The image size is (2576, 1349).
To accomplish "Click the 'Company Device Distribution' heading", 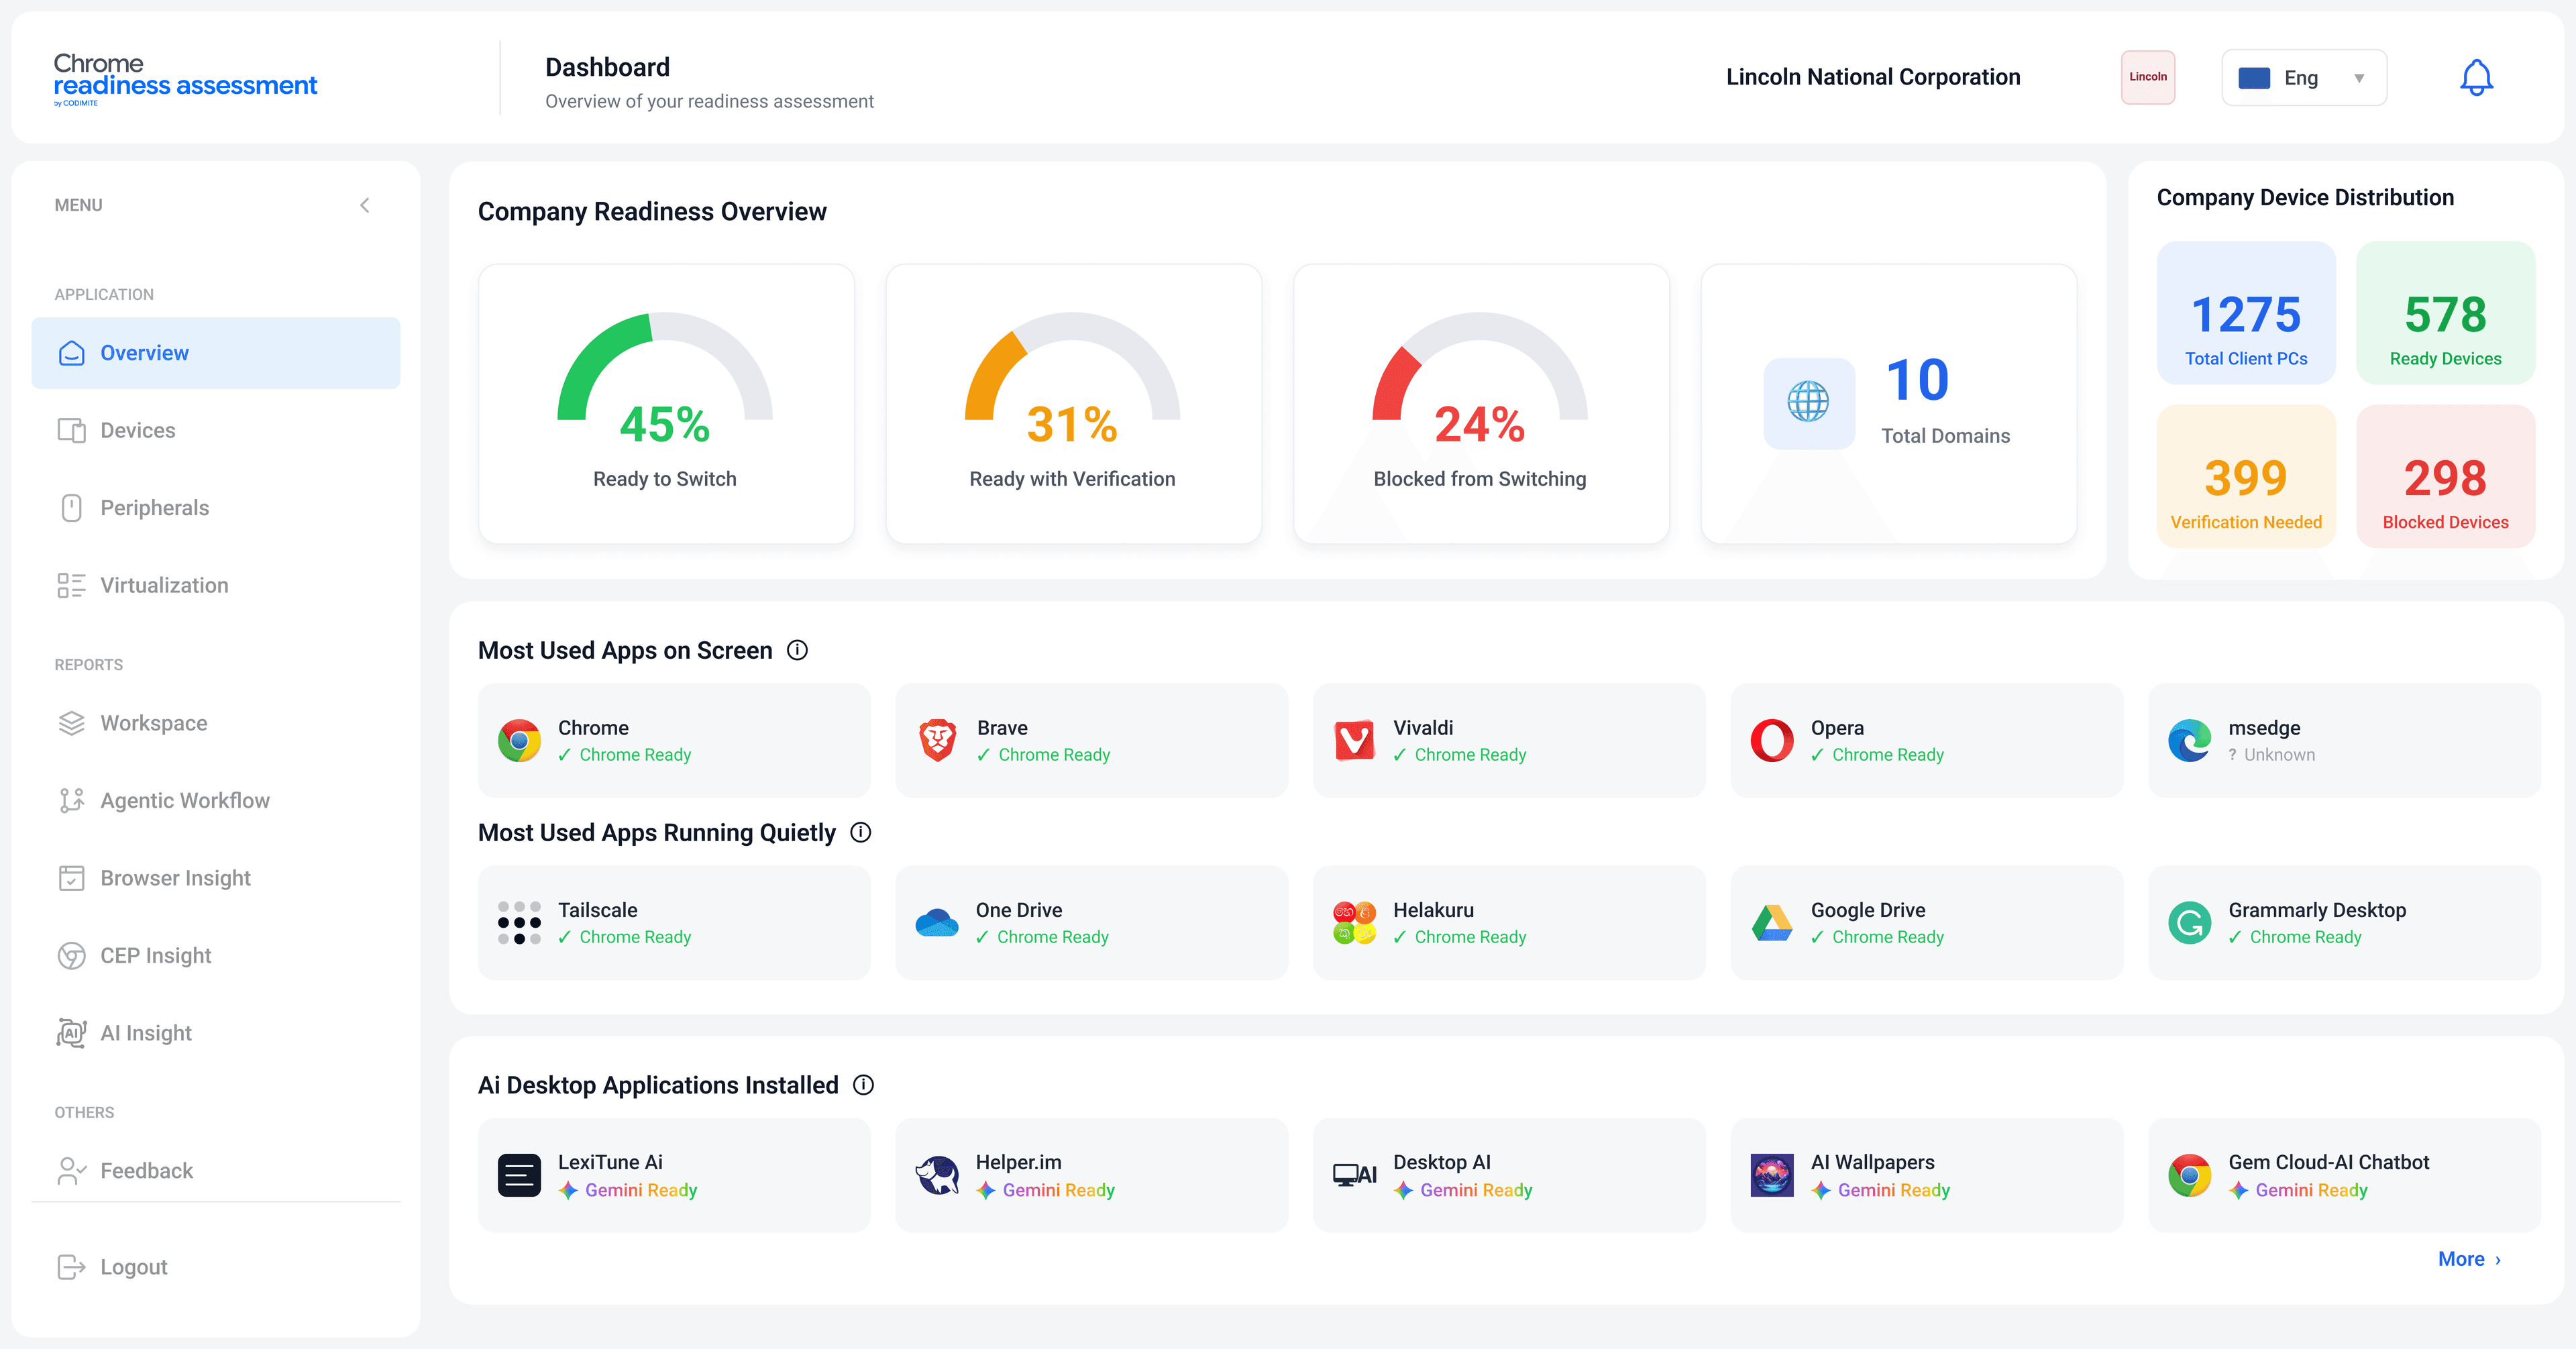I will pyautogui.click(x=2305, y=198).
